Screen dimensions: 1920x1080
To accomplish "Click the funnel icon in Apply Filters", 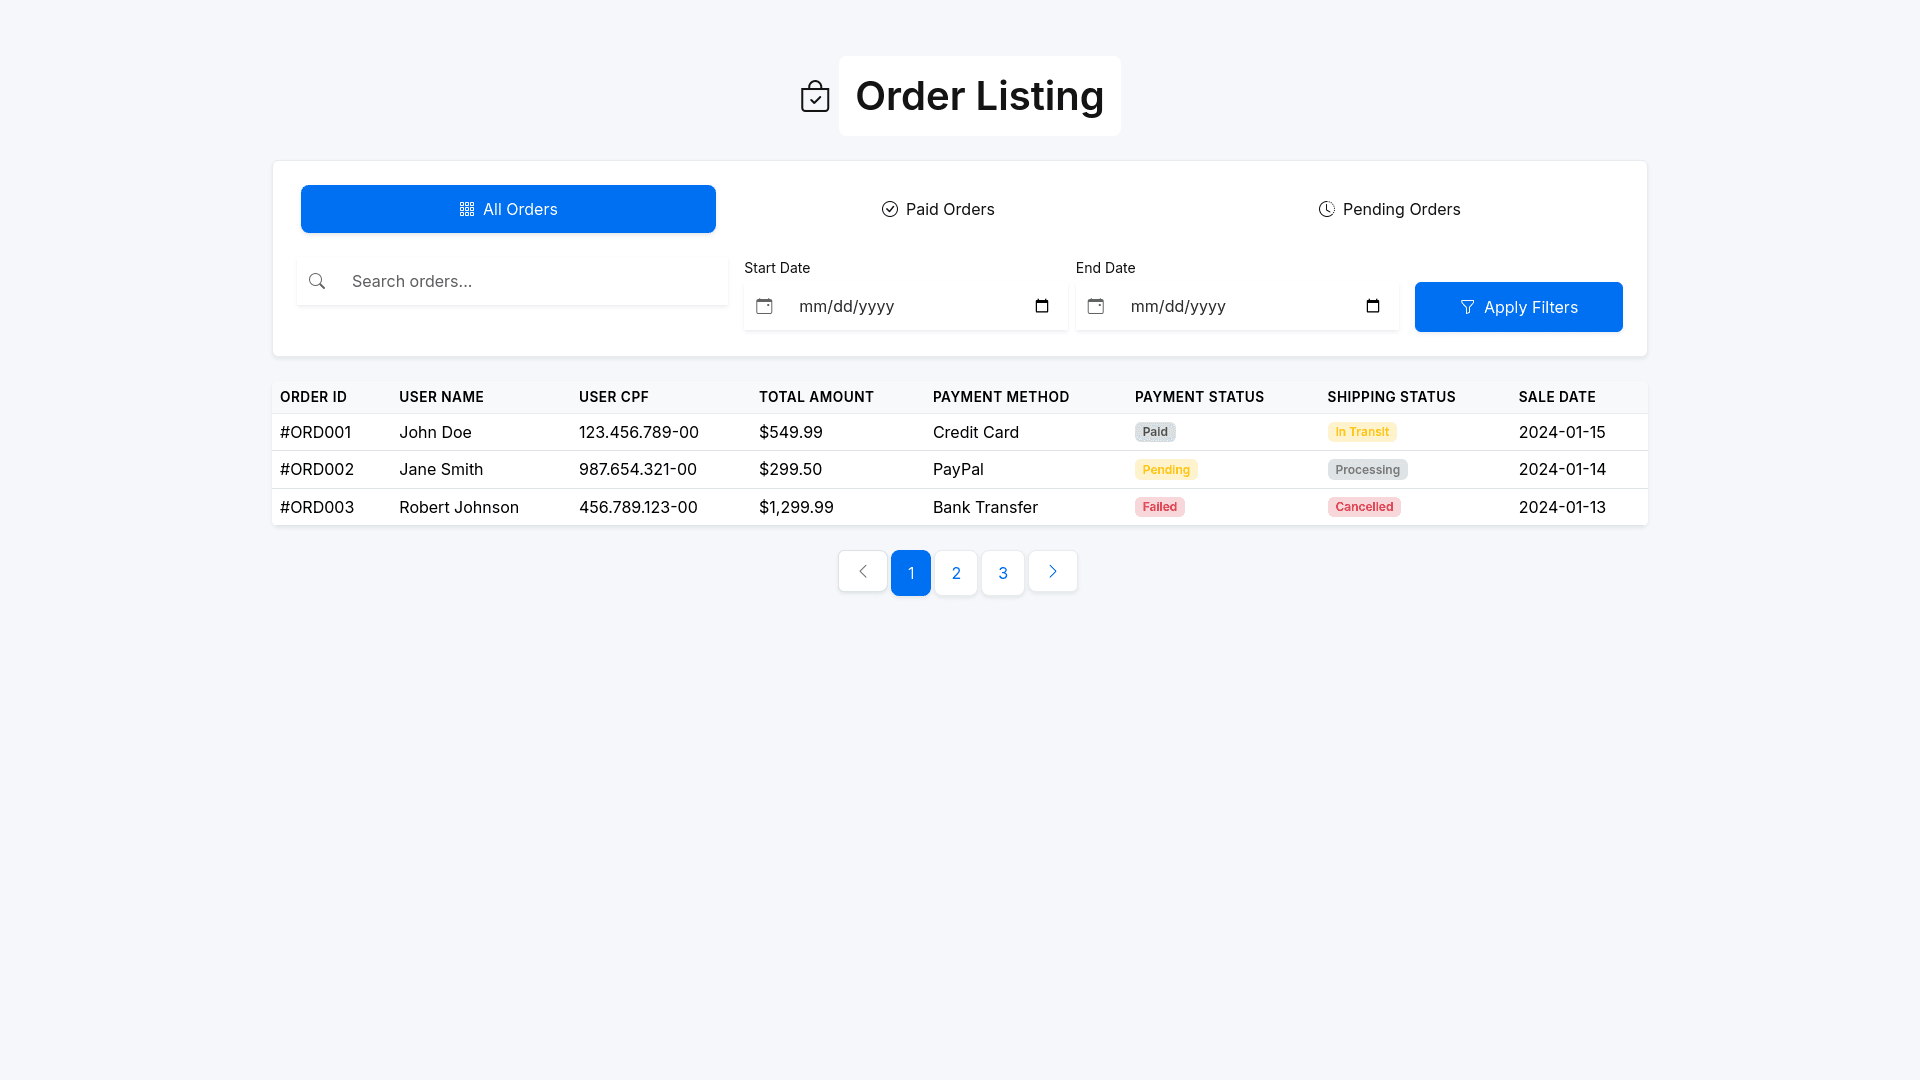I will coord(1467,307).
